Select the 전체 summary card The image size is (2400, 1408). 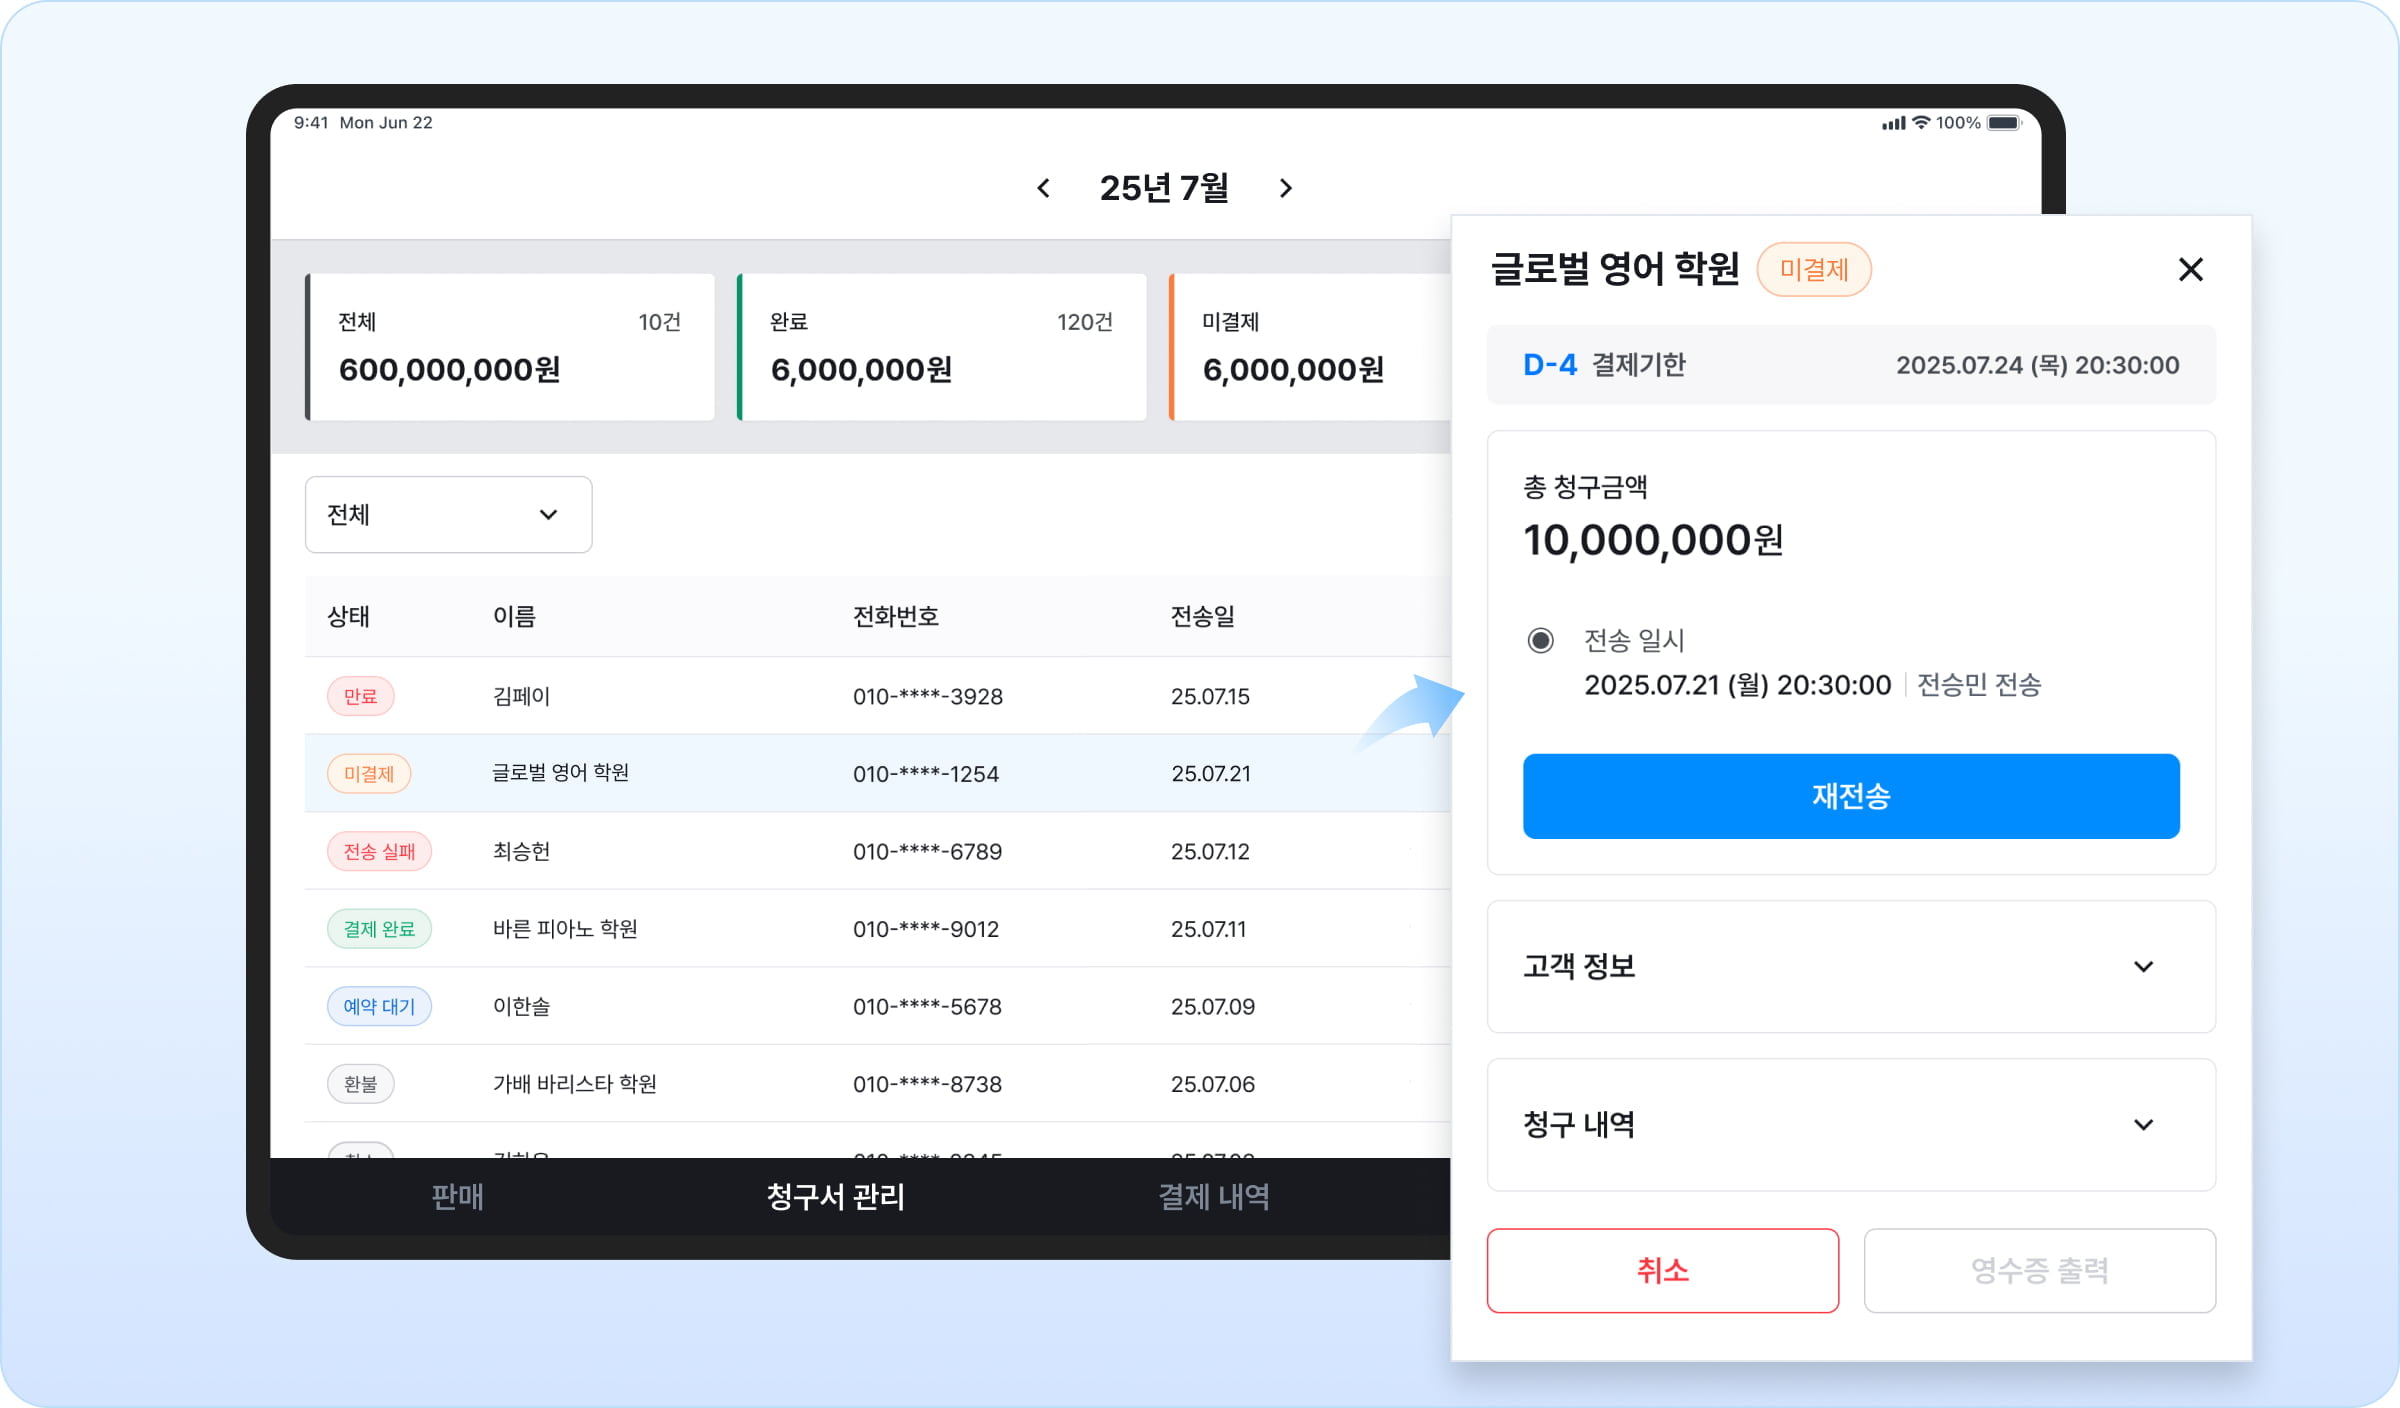tap(510, 346)
